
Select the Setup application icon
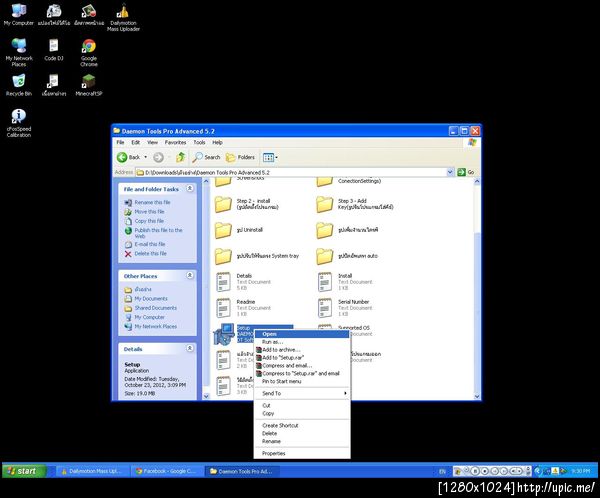tap(223, 333)
